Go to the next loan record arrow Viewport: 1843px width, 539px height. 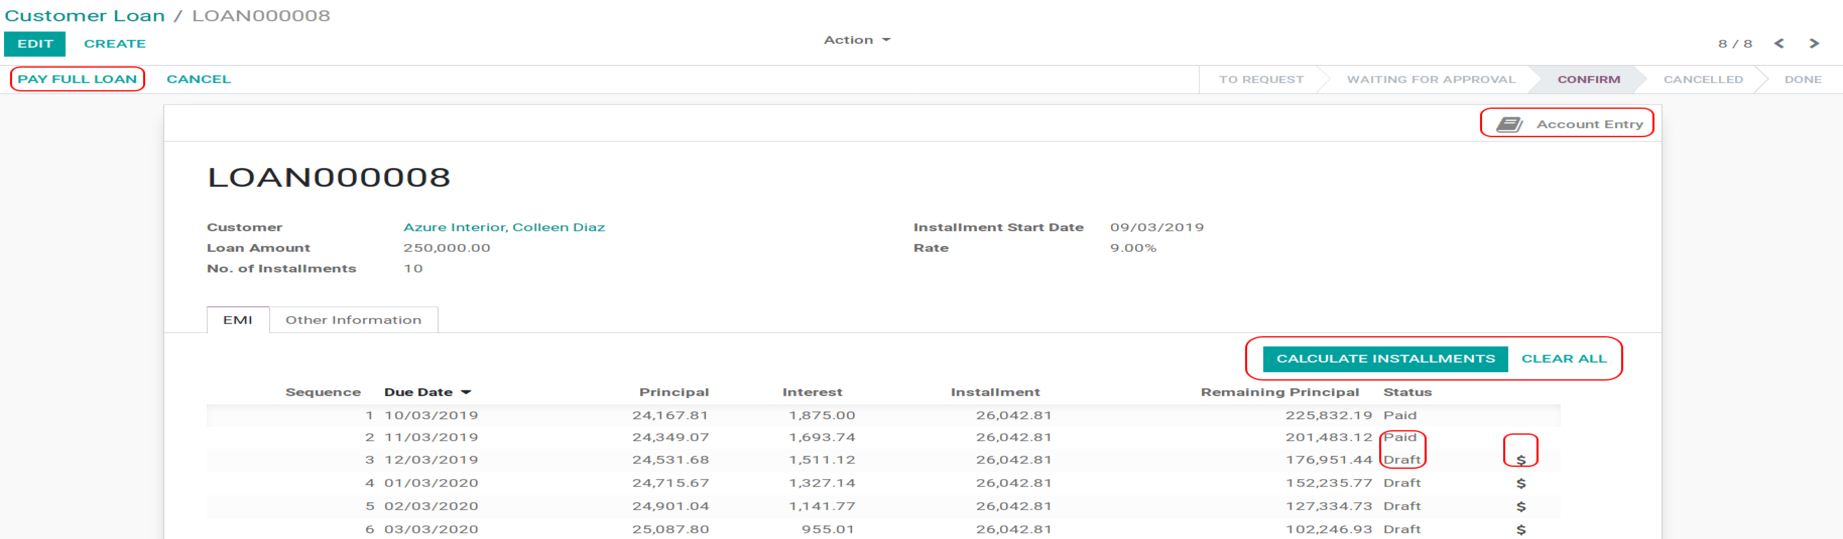tap(1813, 43)
